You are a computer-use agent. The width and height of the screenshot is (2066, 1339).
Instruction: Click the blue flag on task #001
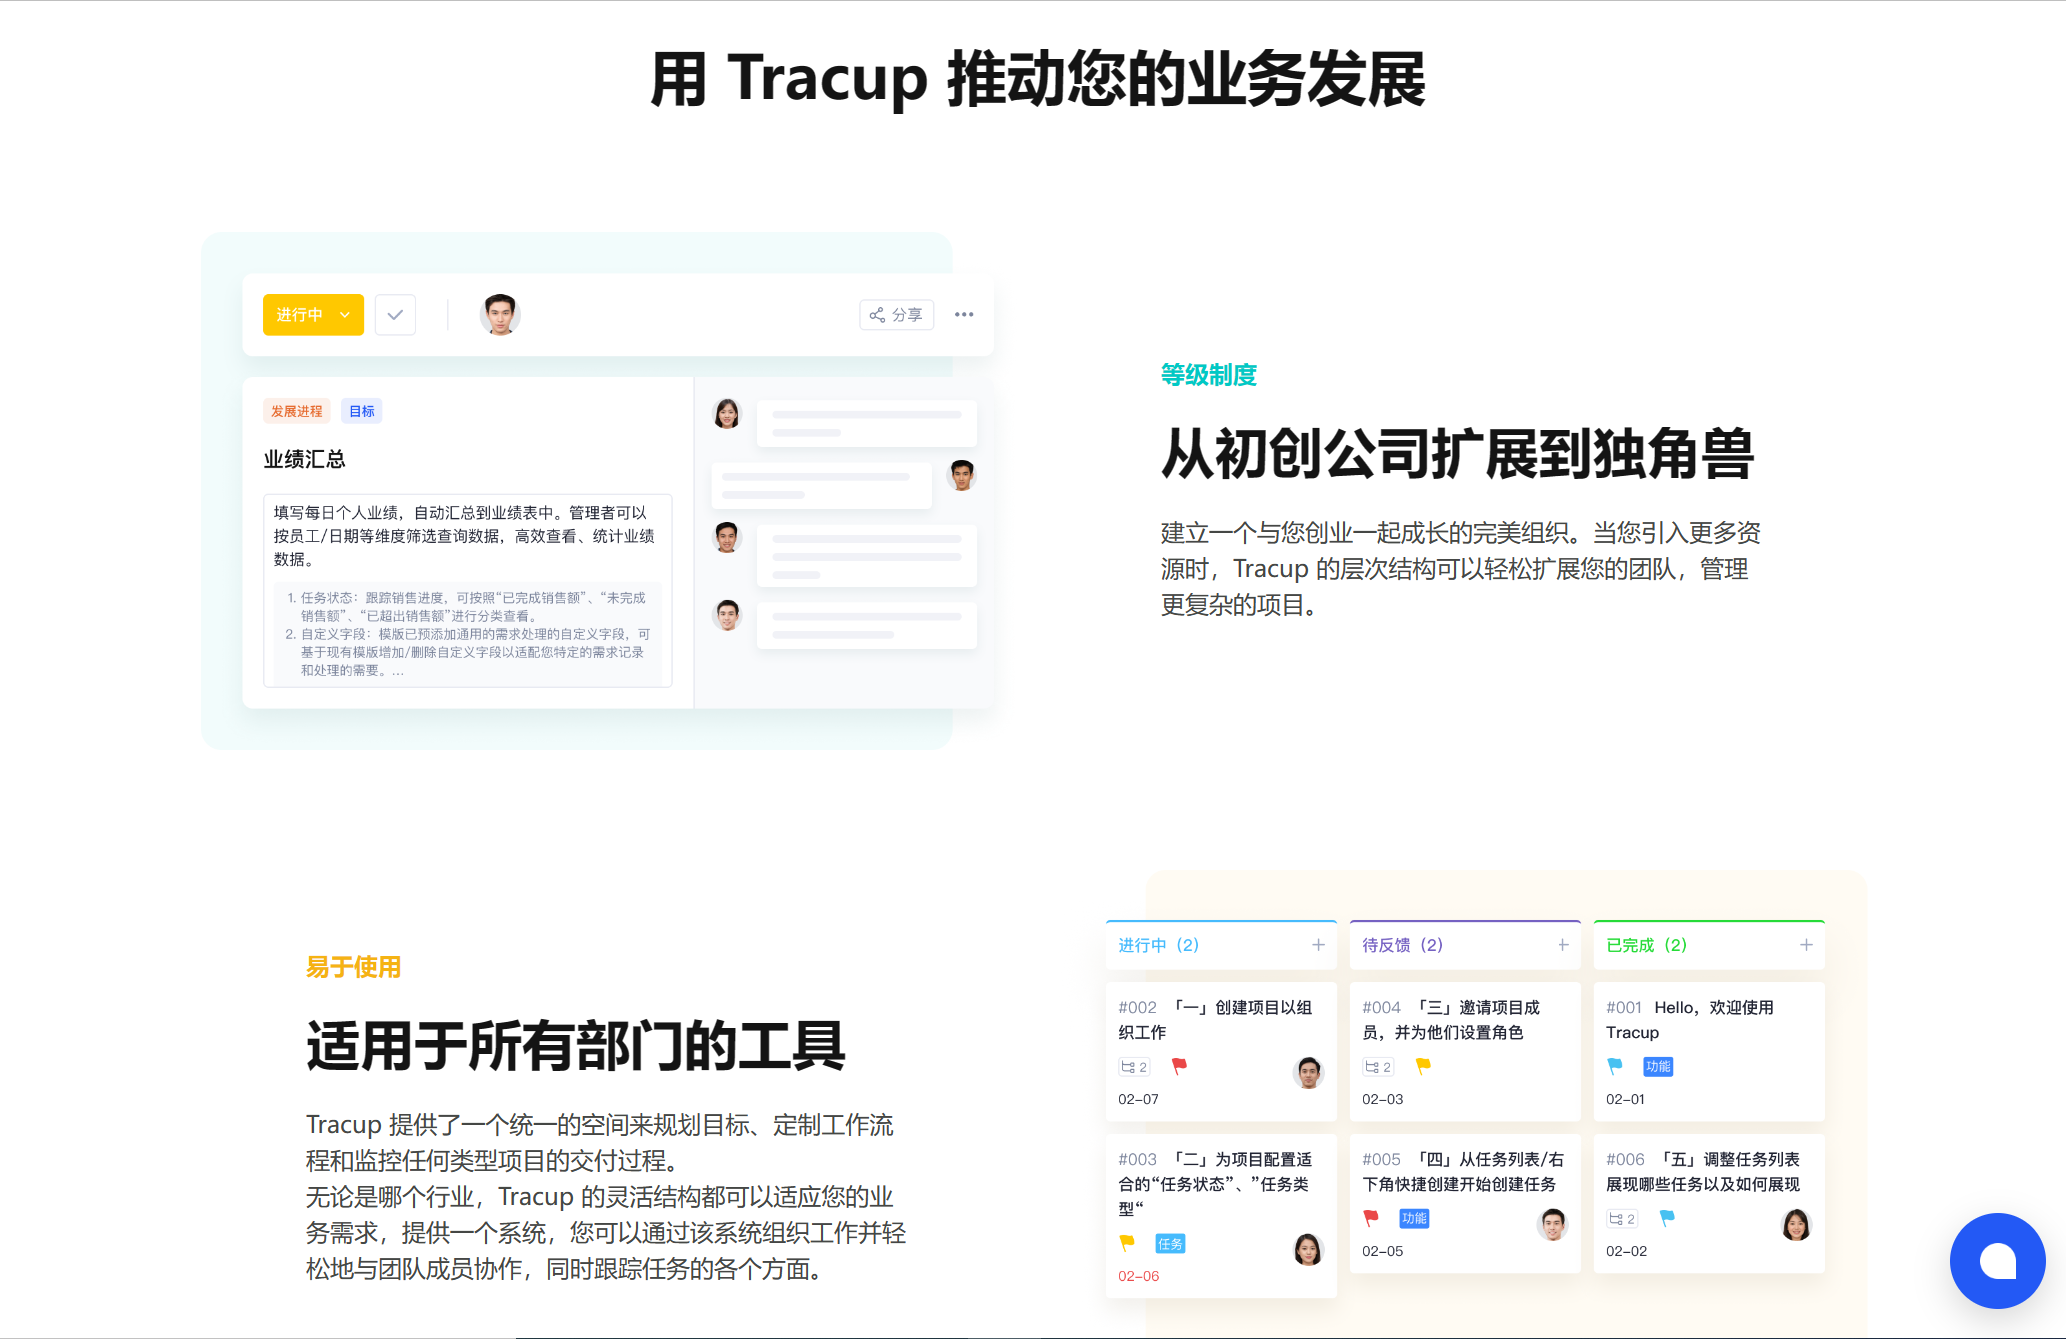(1615, 1066)
